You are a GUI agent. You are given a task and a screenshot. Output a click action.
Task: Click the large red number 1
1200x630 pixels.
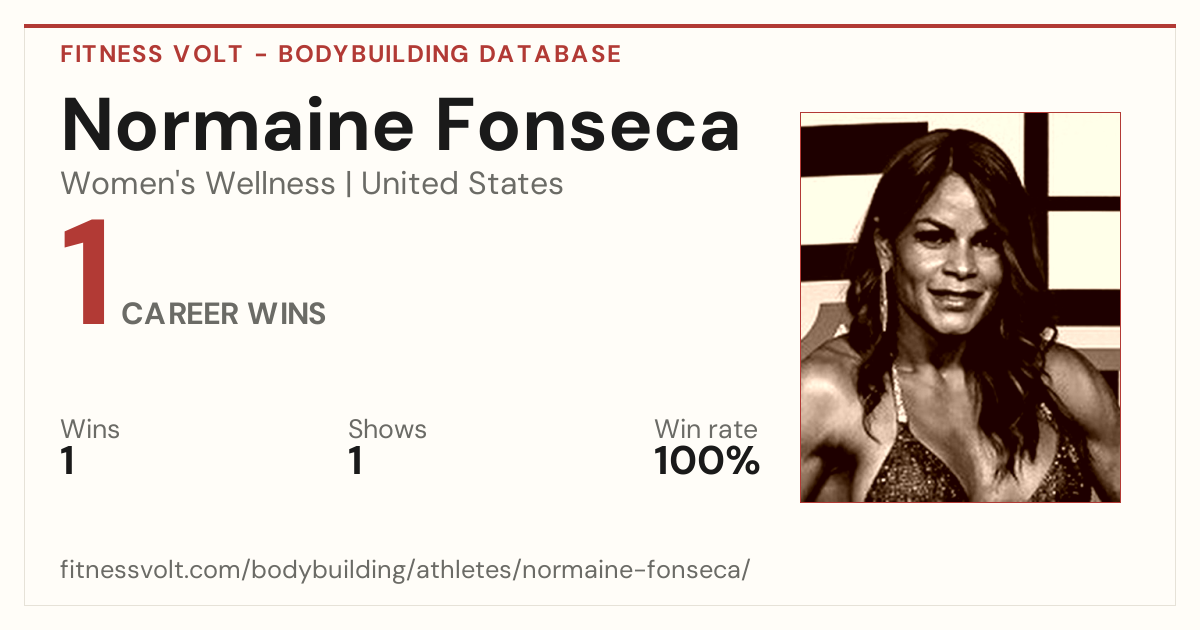[84, 274]
